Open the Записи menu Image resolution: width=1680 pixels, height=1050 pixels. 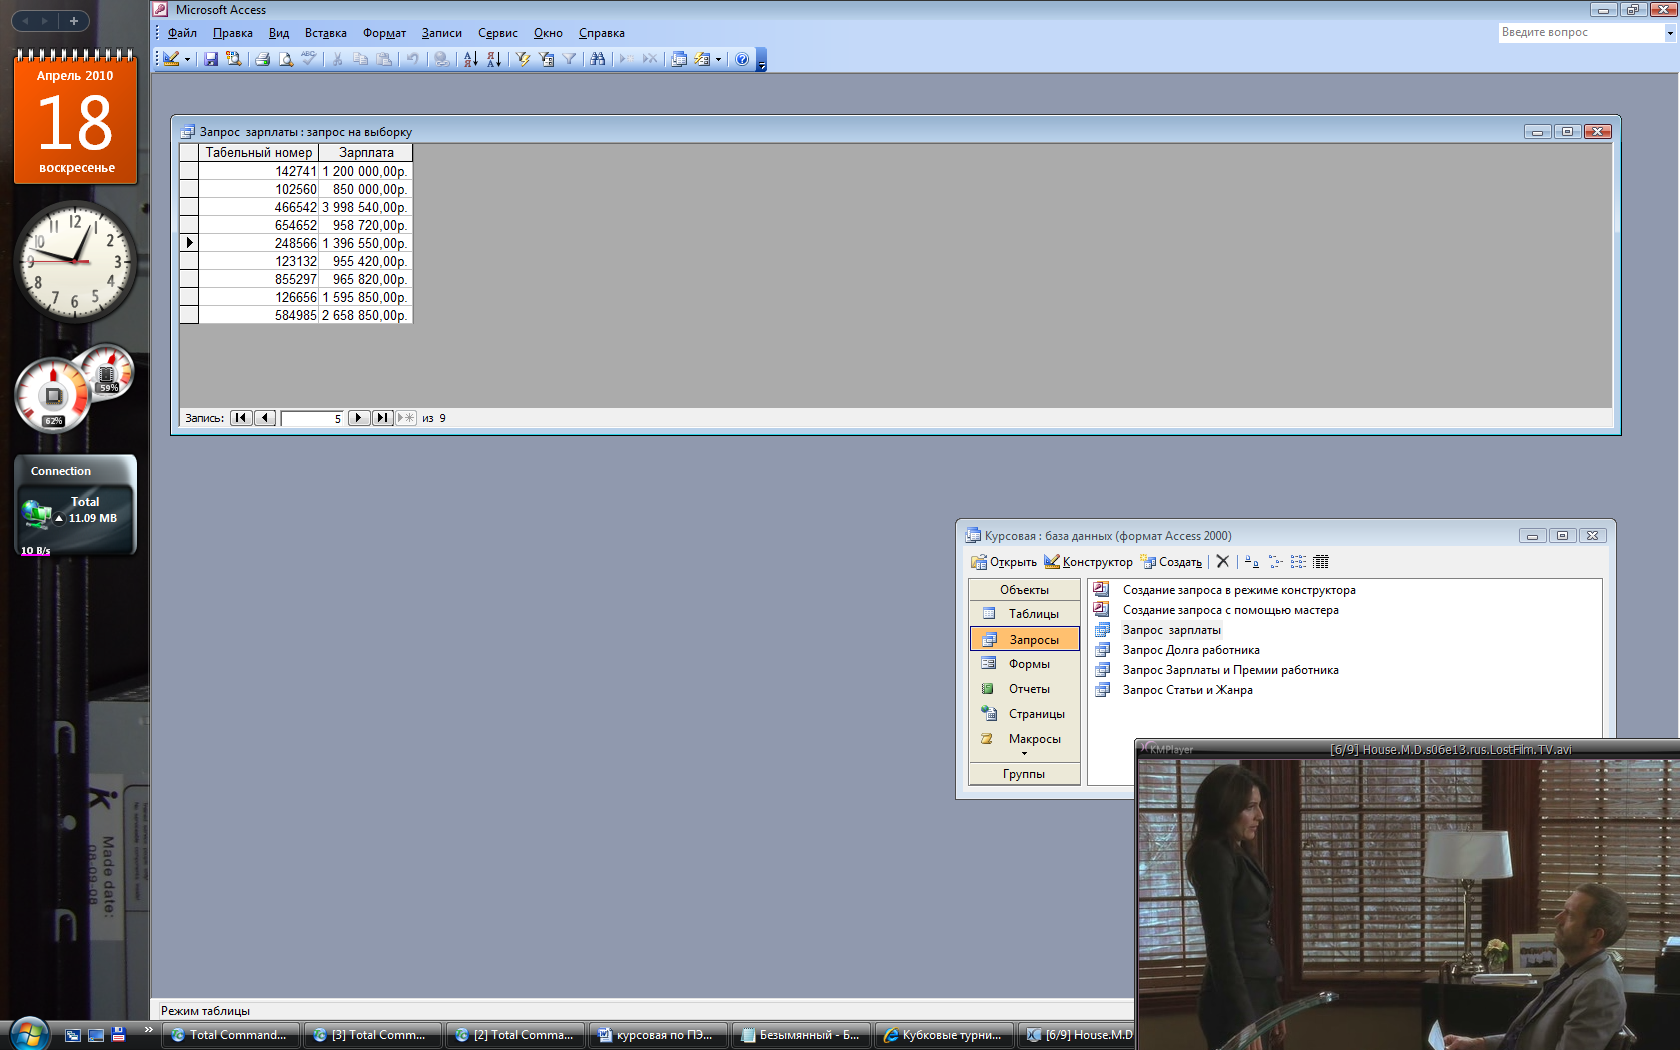441,33
